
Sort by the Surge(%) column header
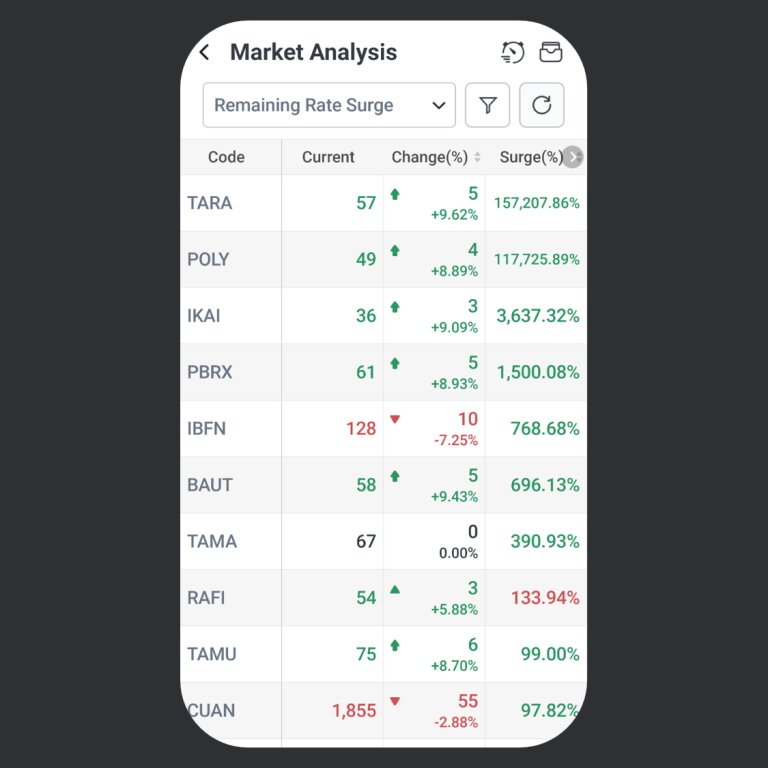[530, 157]
